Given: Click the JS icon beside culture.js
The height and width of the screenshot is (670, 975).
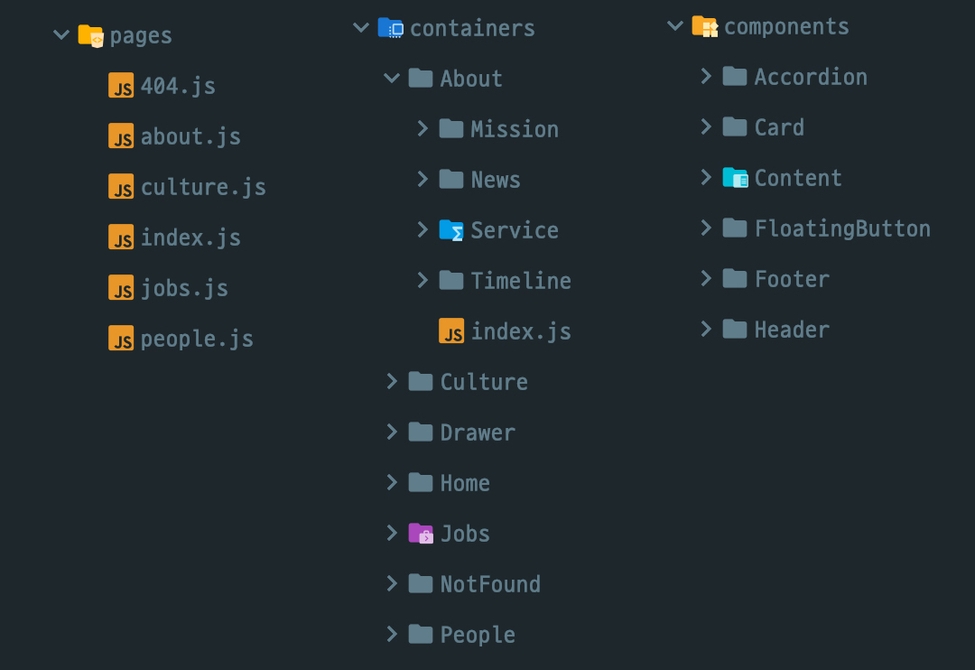Looking at the screenshot, I should [121, 187].
